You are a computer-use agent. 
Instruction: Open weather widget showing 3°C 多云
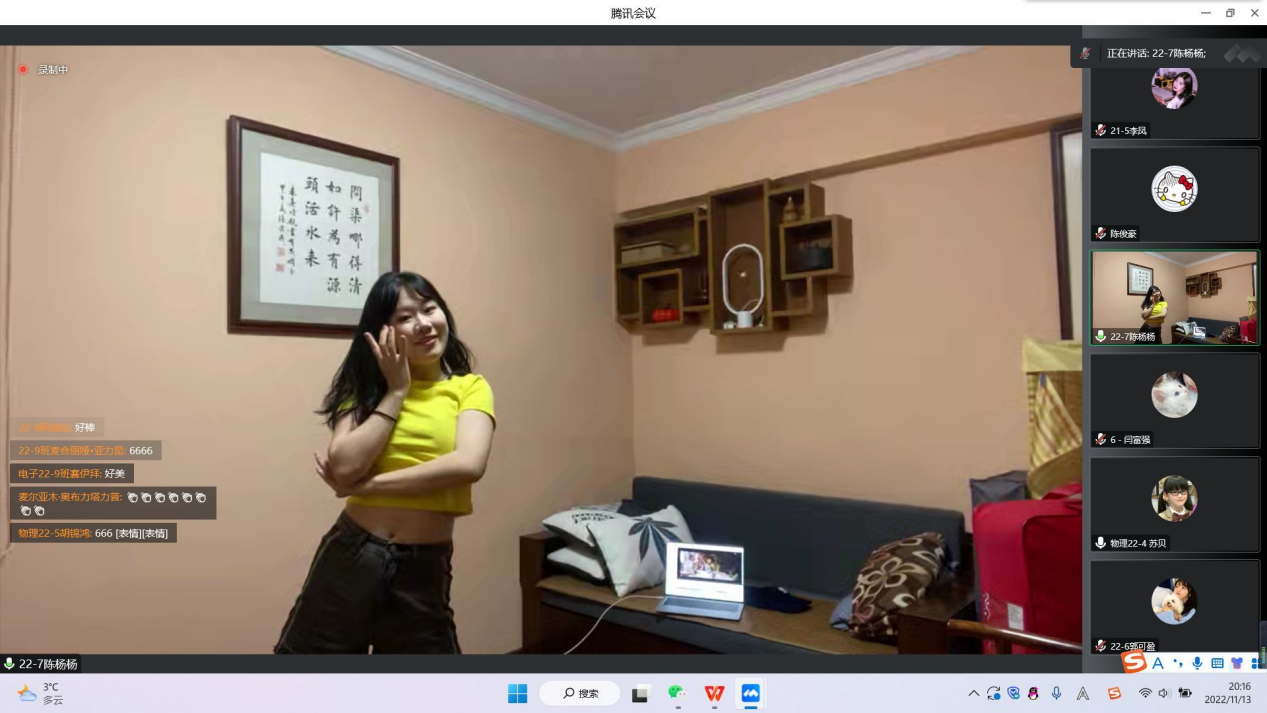click(x=42, y=693)
